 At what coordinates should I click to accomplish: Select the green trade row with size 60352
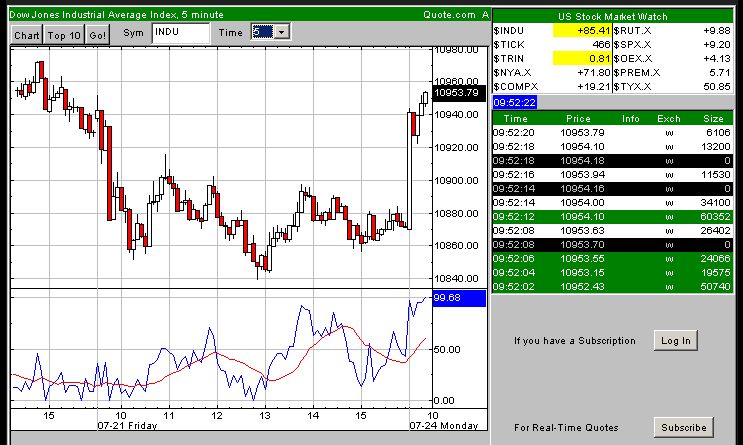612,217
